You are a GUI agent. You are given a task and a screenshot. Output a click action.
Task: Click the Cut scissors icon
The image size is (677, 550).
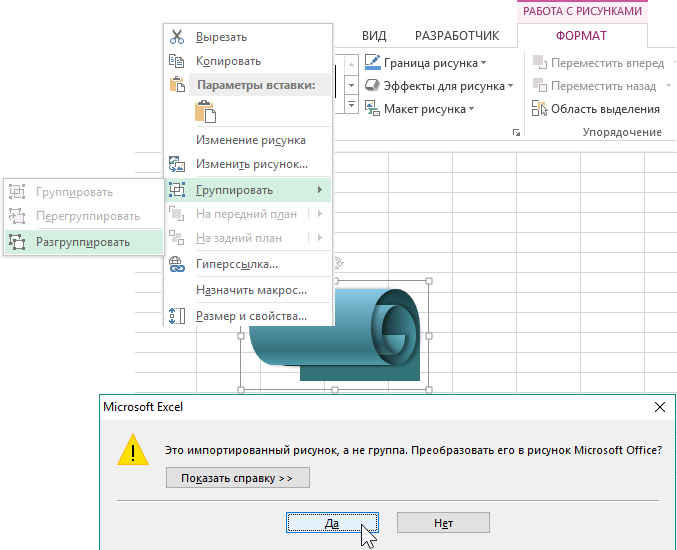tap(177, 37)
